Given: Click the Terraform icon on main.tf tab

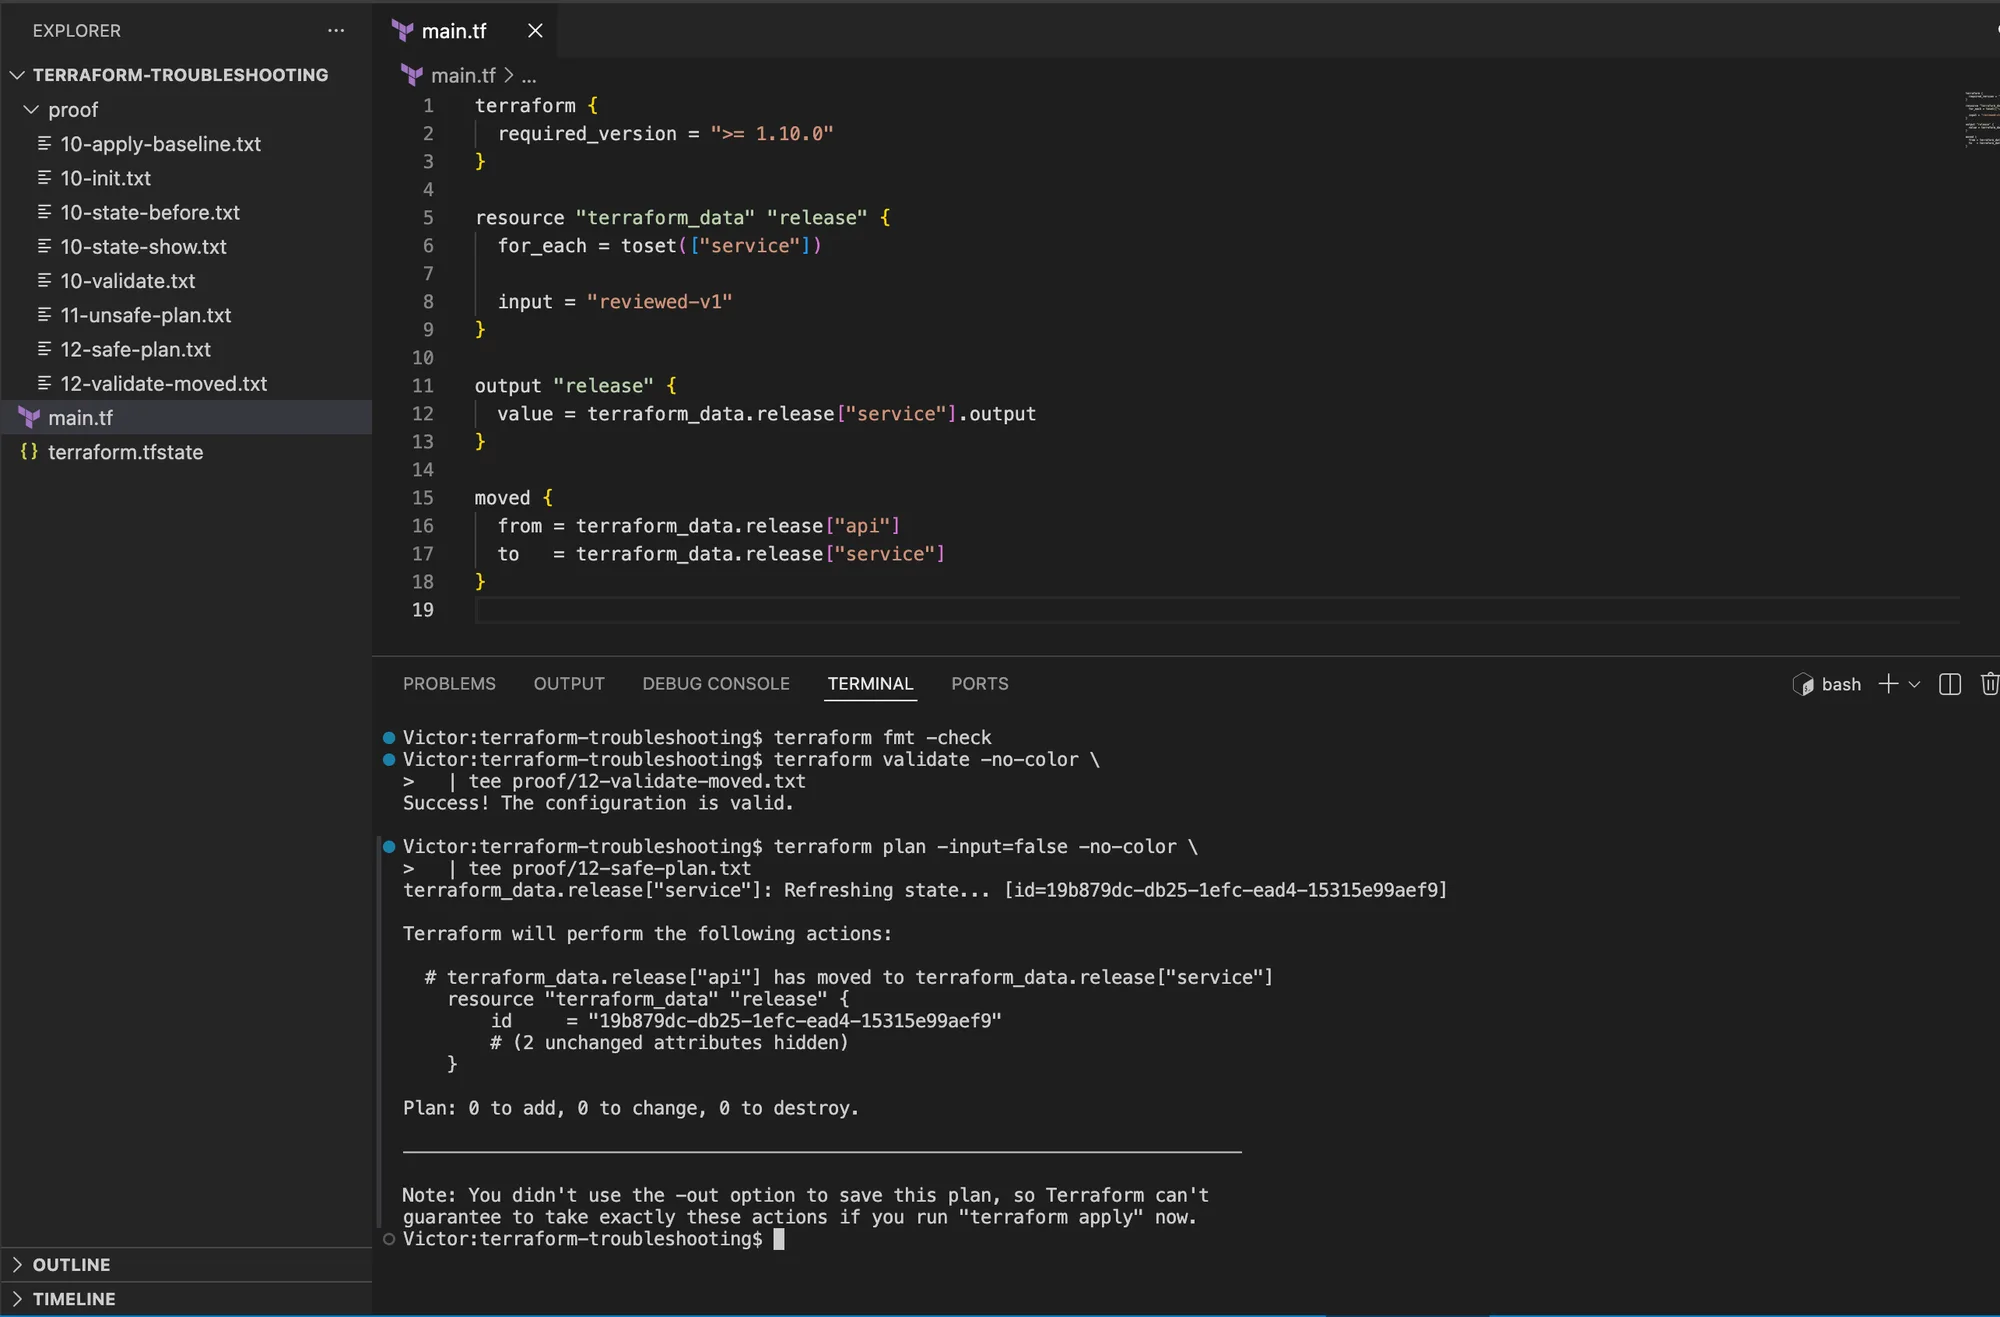Looking at the screenshot, I should 403,31.
